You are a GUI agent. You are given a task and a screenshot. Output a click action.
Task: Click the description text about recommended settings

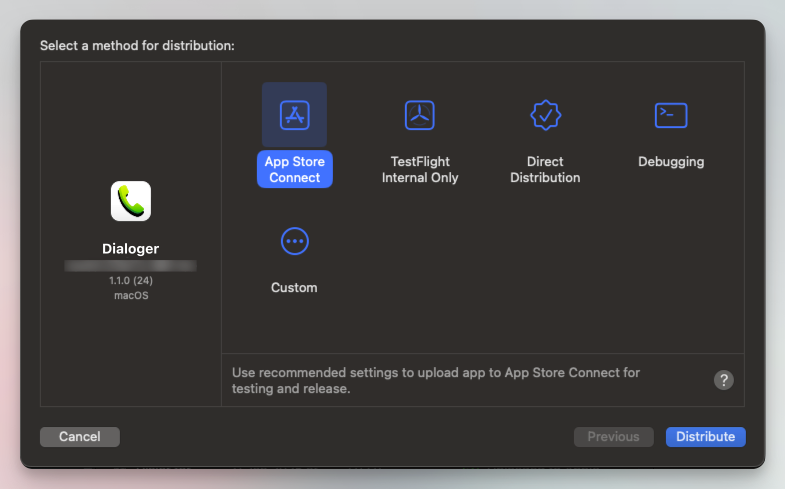coord(436,380)
